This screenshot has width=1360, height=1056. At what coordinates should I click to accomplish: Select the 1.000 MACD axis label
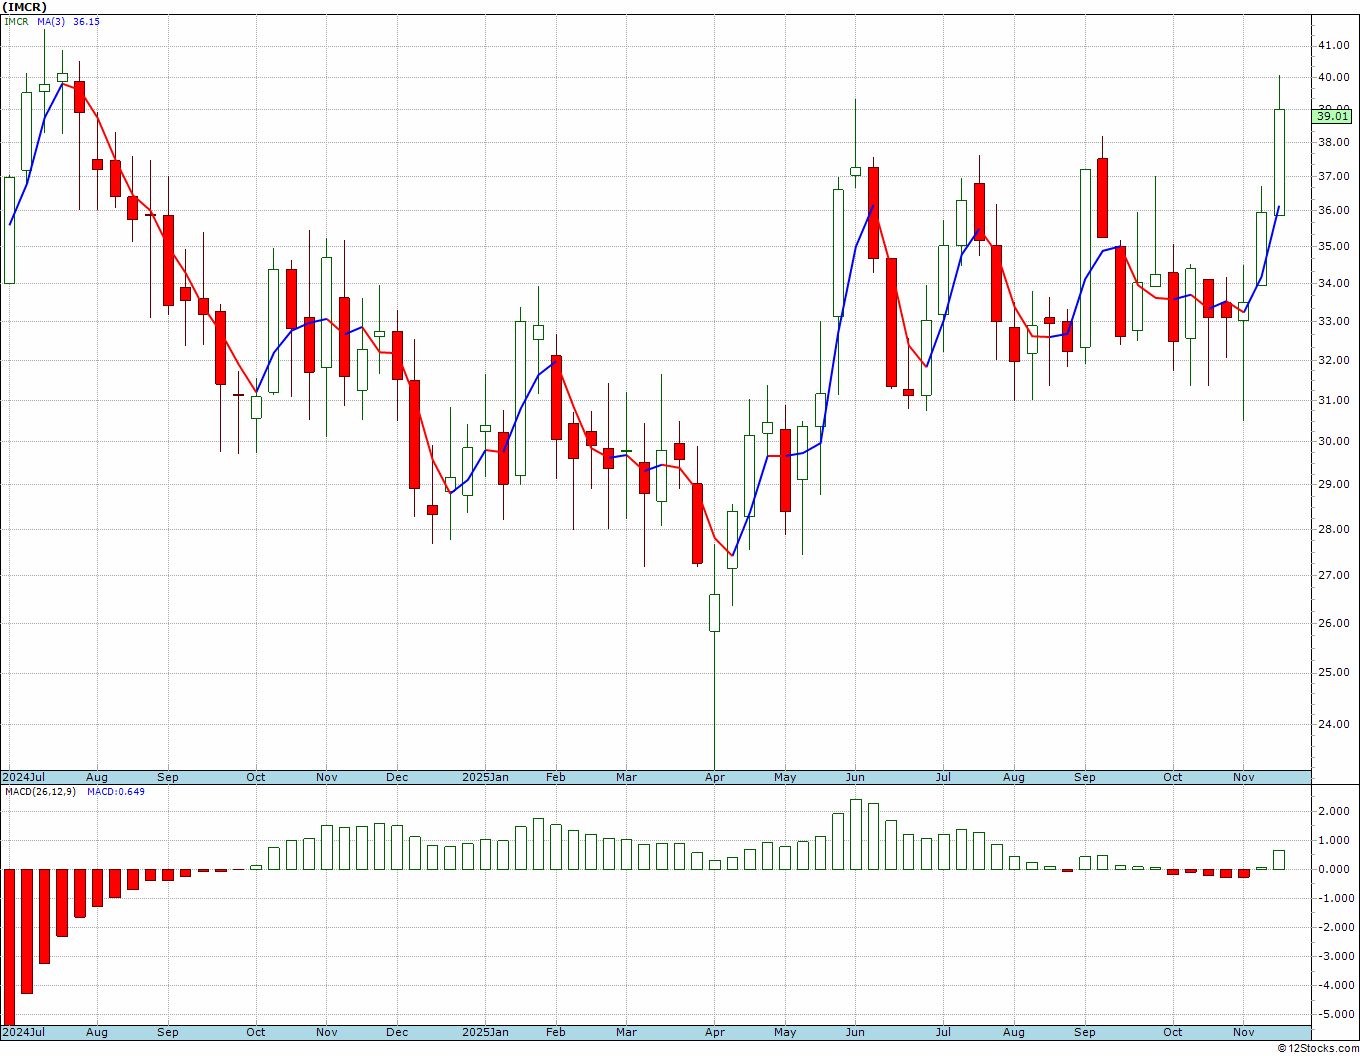tap(1335, 840)
